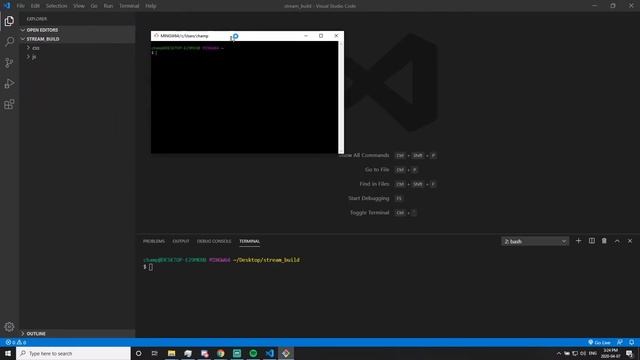Open the Selection menu
The image size is (640, 360).
pyautogui.click(x=56, y=6)
